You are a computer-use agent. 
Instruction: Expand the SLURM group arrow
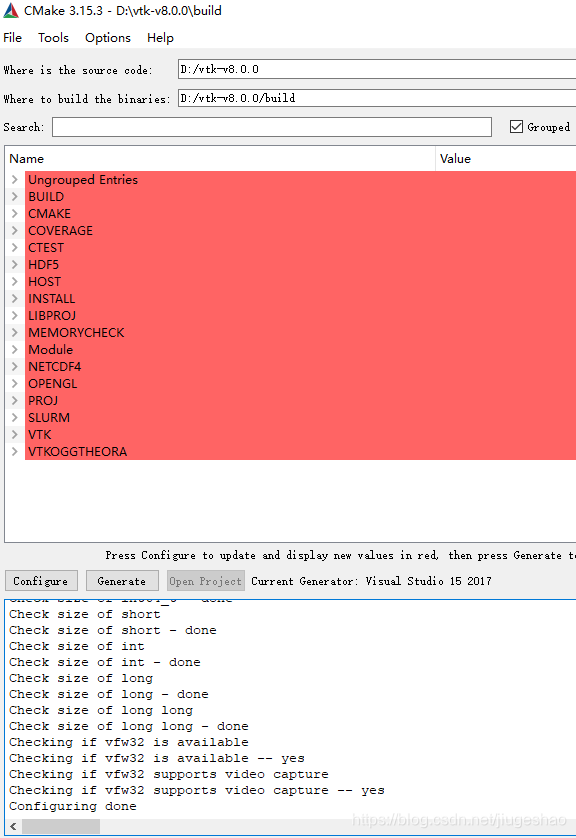[x=15, y=417]
